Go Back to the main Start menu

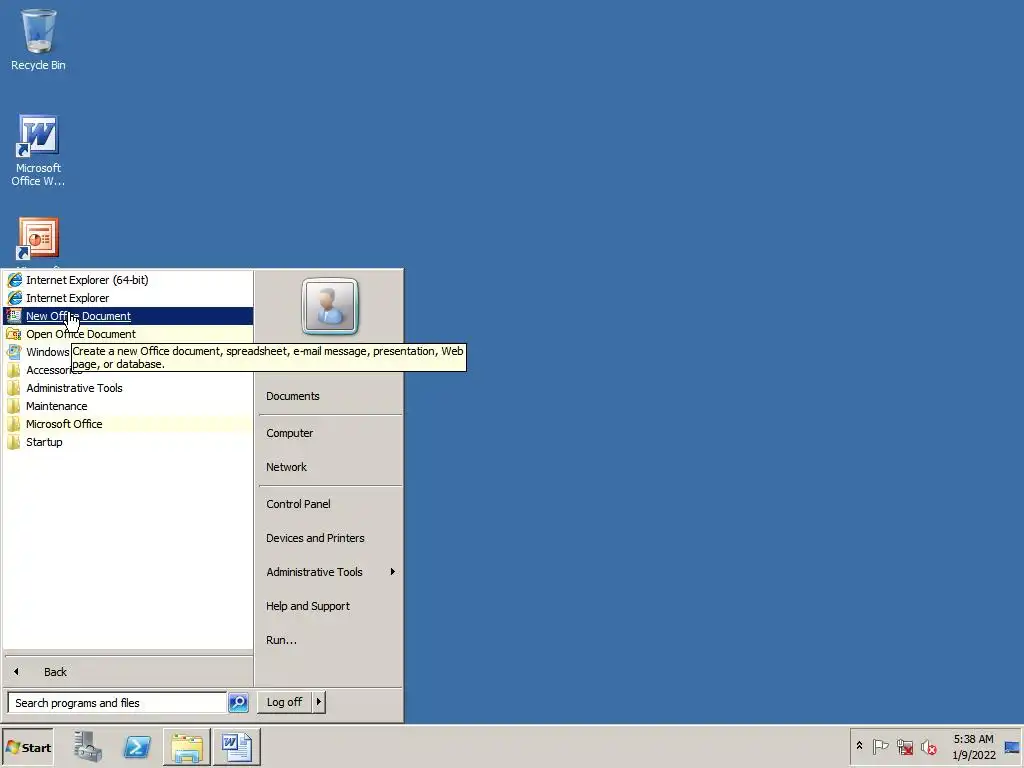click(x=128, y=671)
